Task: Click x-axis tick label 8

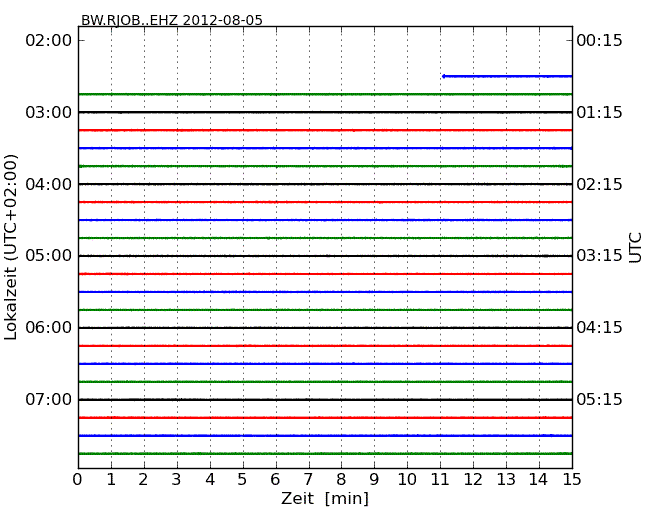Action: (341, 480)
